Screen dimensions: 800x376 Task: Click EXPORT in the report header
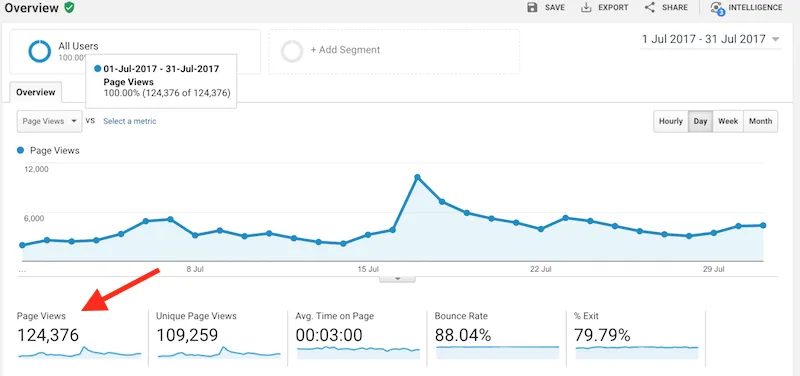click(613, 8)
